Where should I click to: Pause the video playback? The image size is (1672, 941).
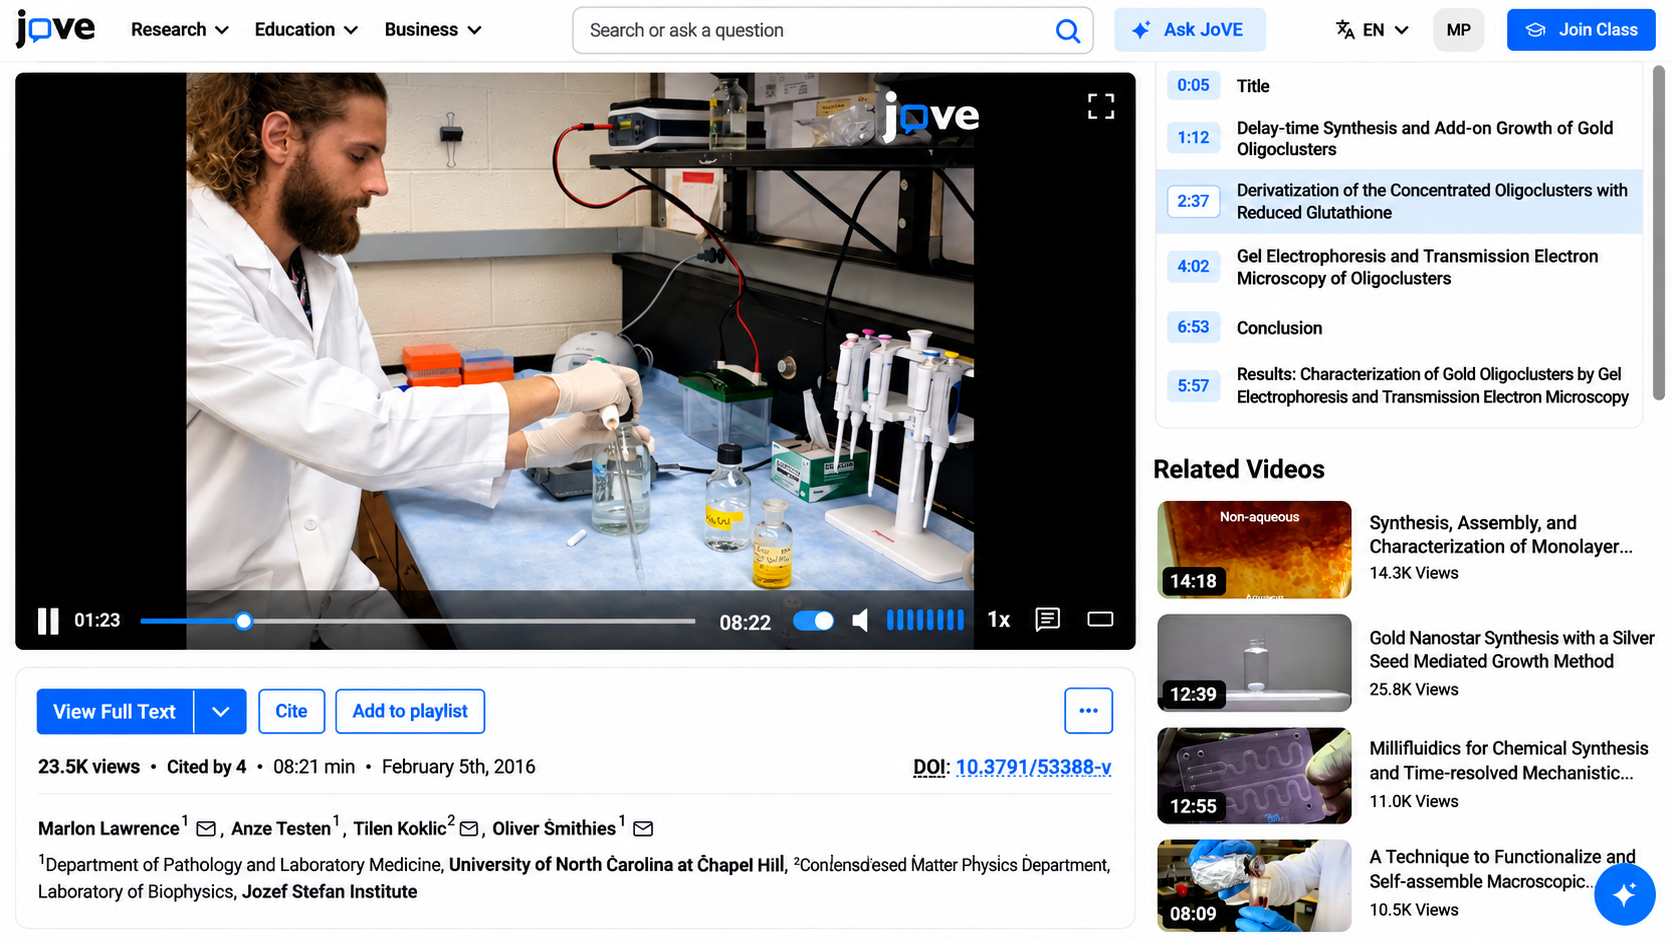[x=48, y=621]
